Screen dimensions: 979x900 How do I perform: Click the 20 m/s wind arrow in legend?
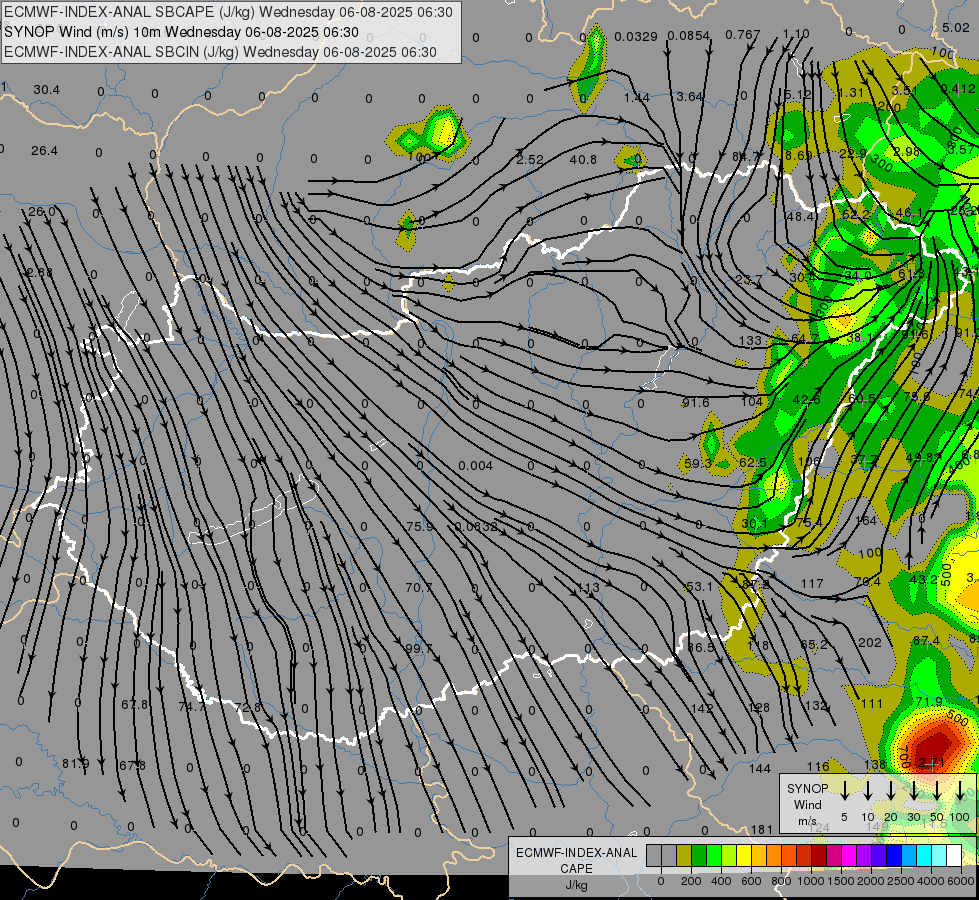(x=891, y=790)
